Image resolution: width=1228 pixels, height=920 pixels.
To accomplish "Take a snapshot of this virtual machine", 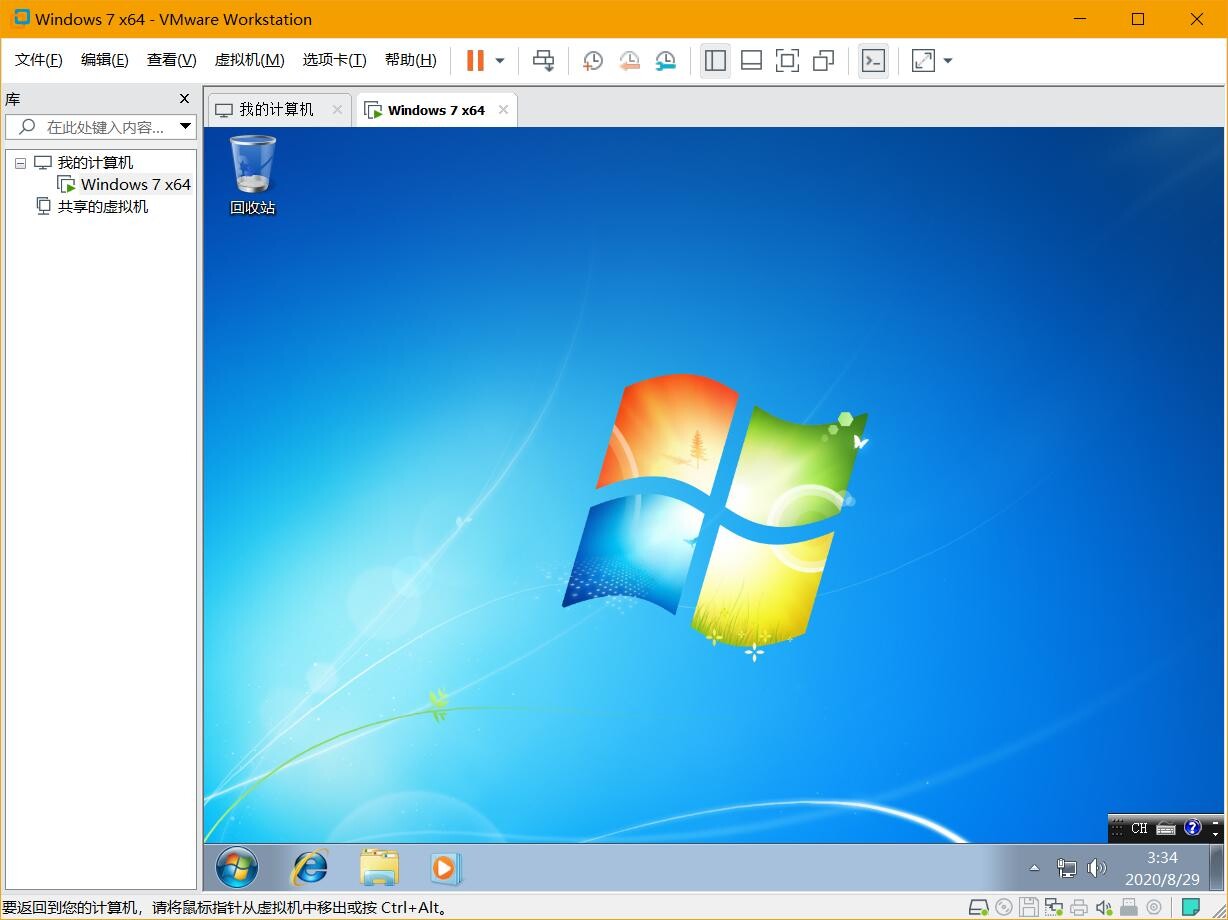I will coord(593,61).
